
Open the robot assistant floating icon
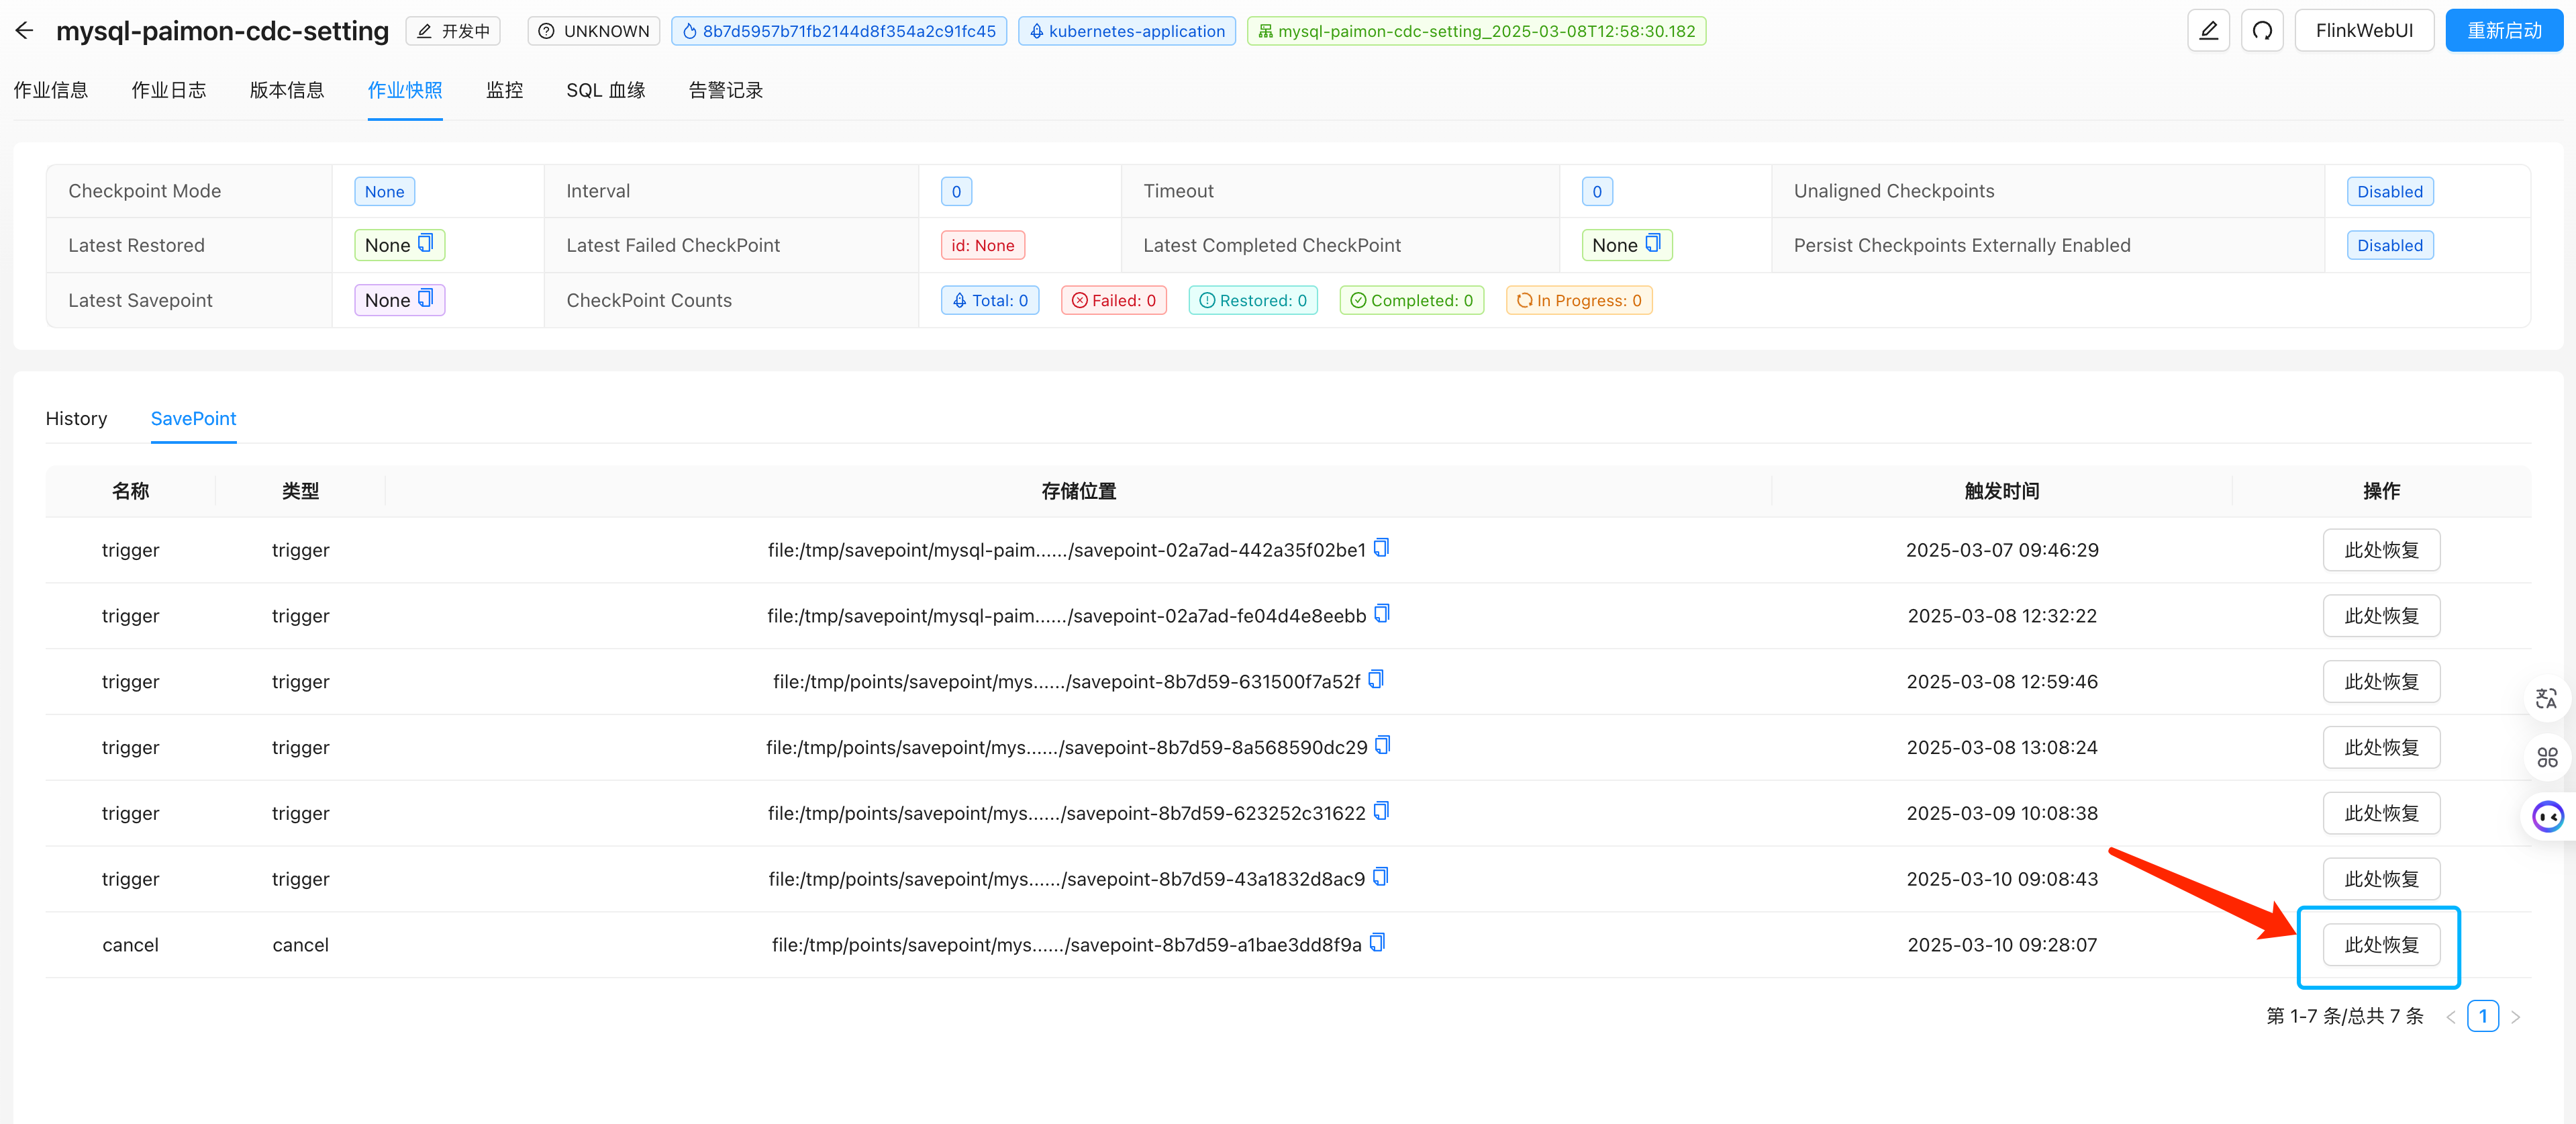(x=2547, y=816)
